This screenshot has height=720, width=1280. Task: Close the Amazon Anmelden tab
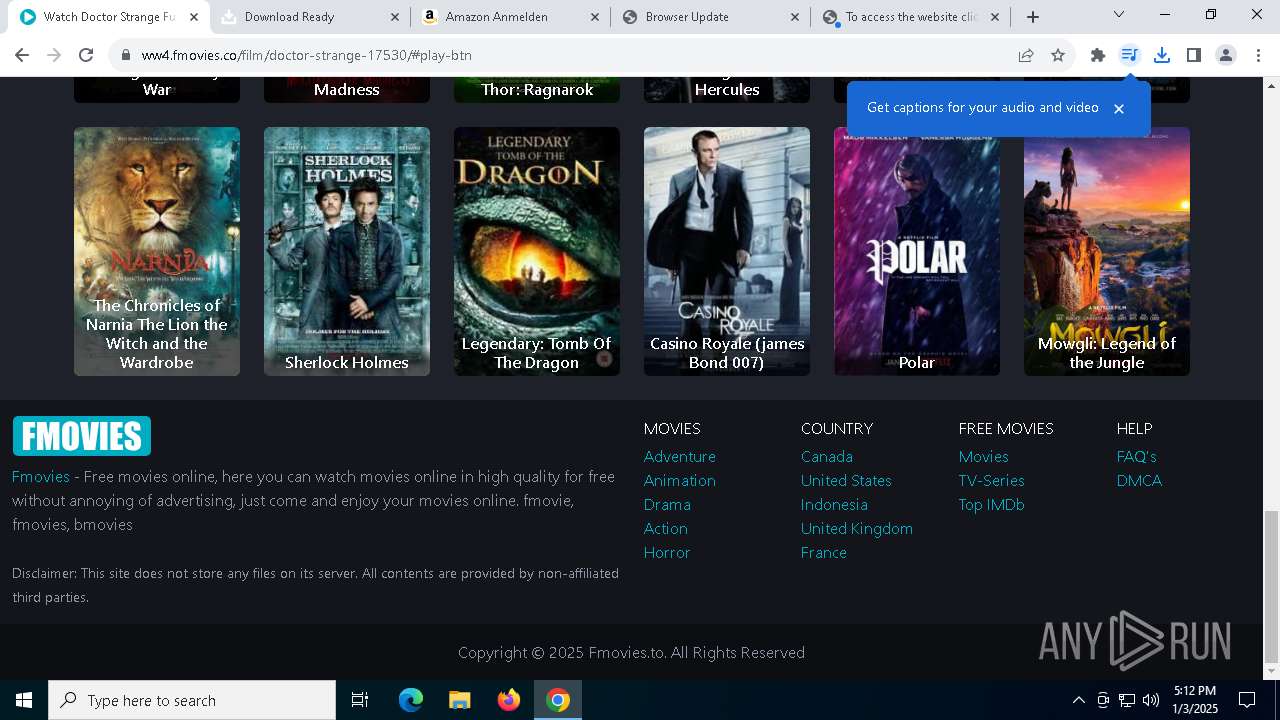[595, 17]
